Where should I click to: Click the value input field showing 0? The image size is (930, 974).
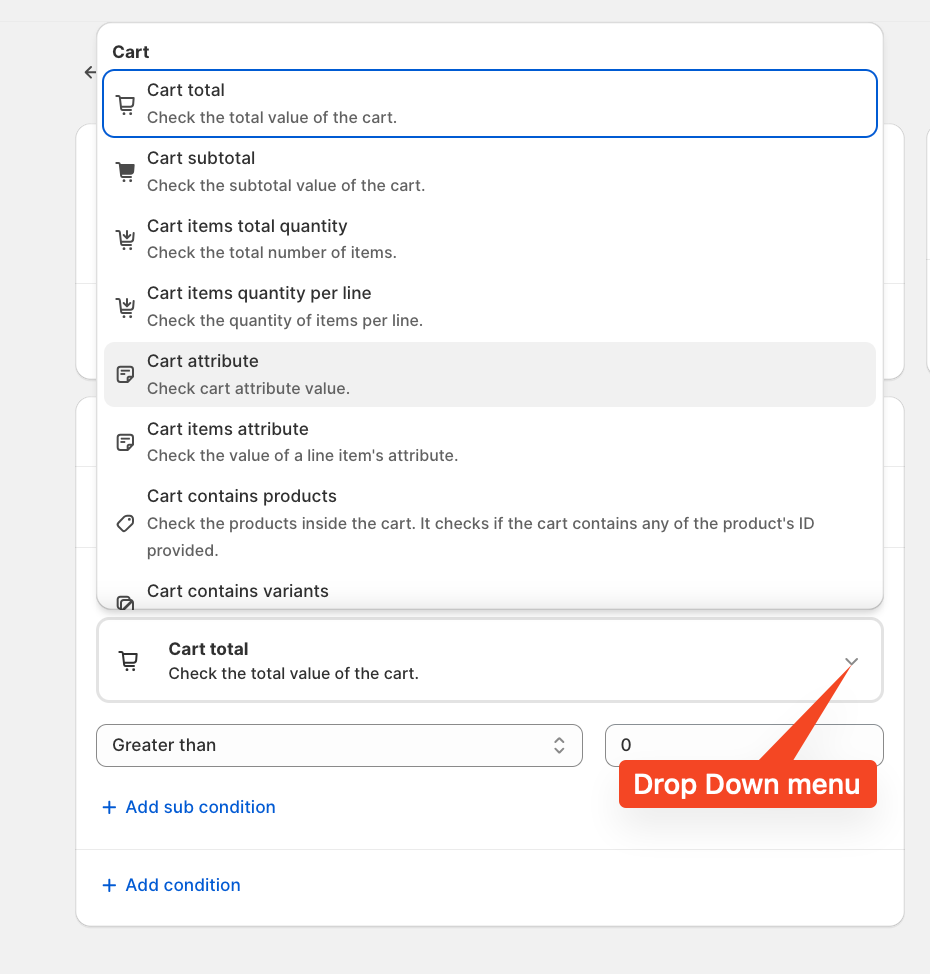point(680,745)
